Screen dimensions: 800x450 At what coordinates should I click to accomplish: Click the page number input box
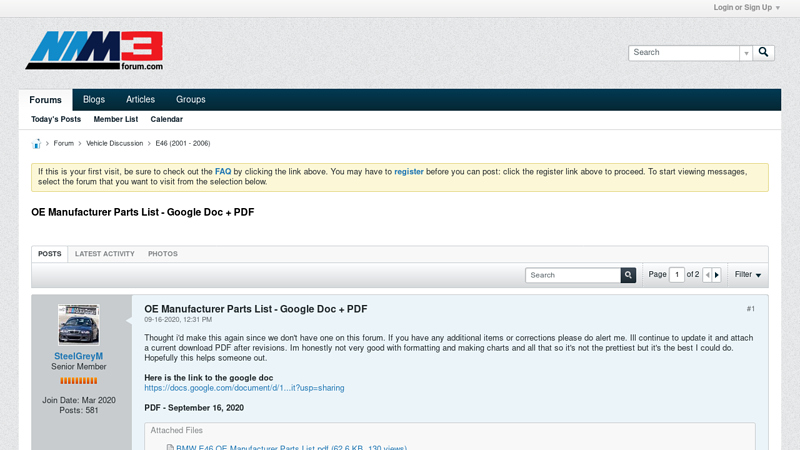[x=677, y=275]
